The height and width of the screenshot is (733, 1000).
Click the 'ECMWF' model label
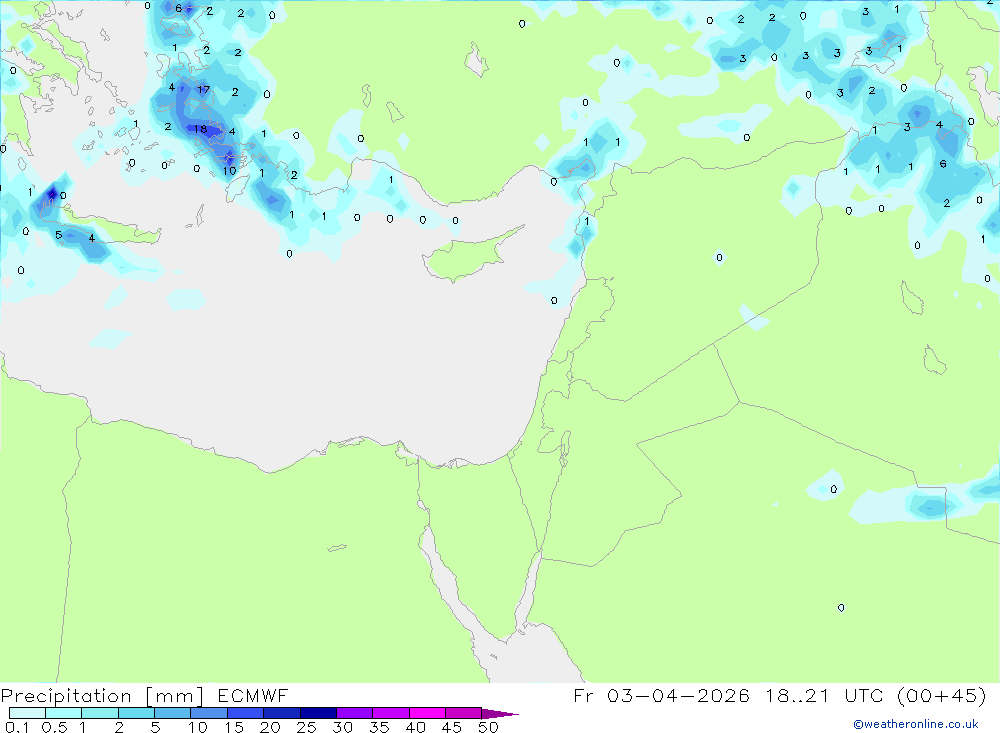[253, 695]
